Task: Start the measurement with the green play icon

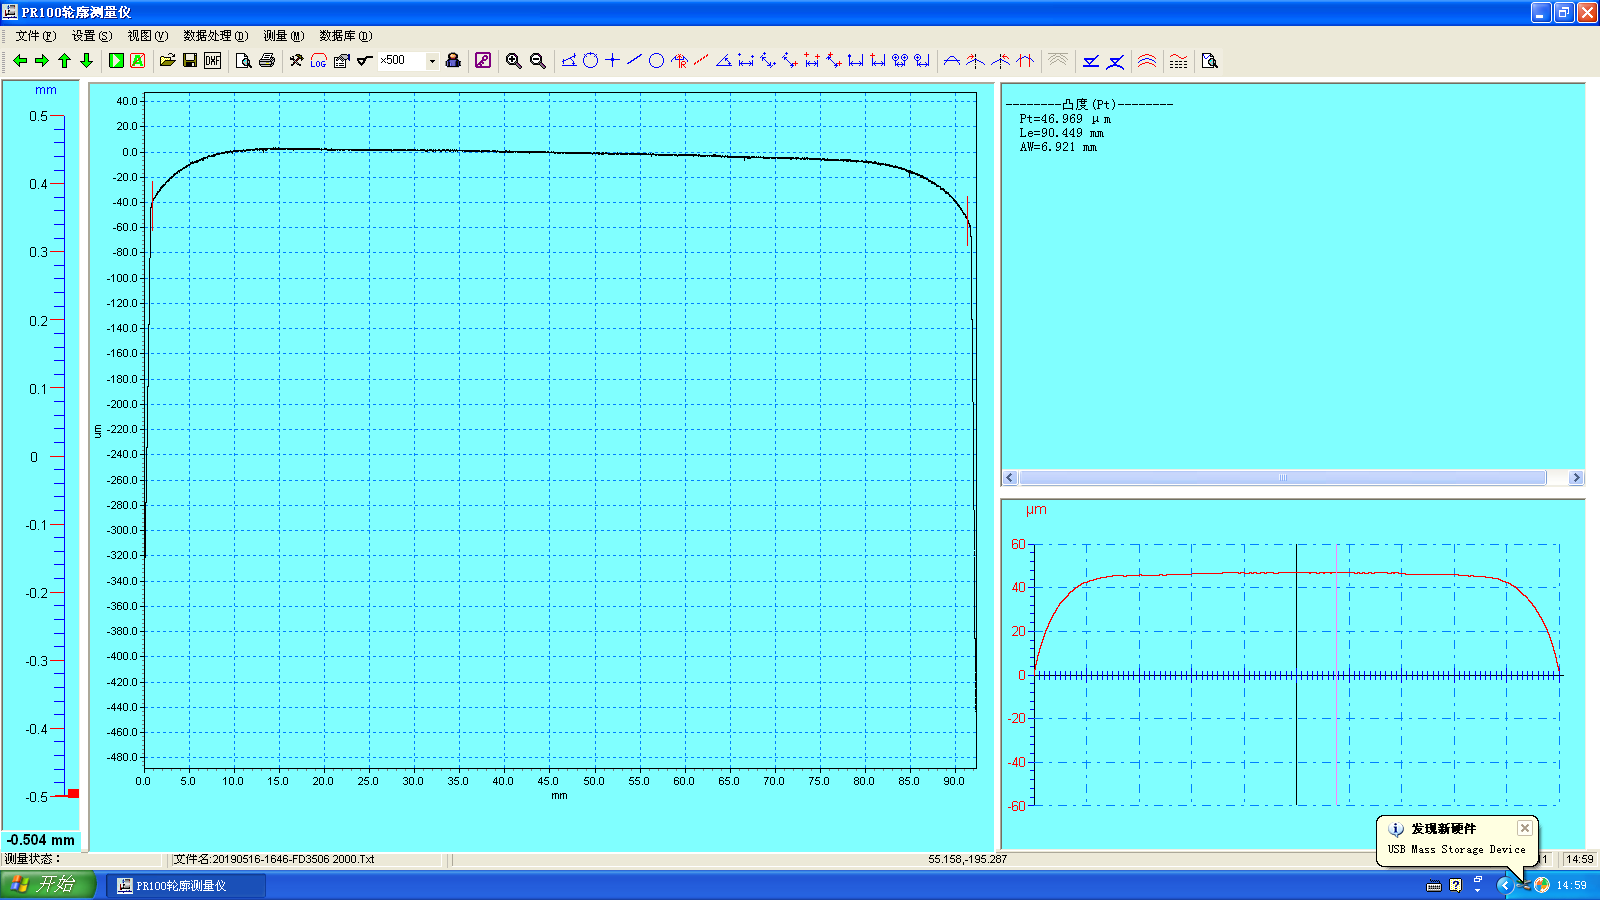Action: pyautogui.click(x=117, y=61)
